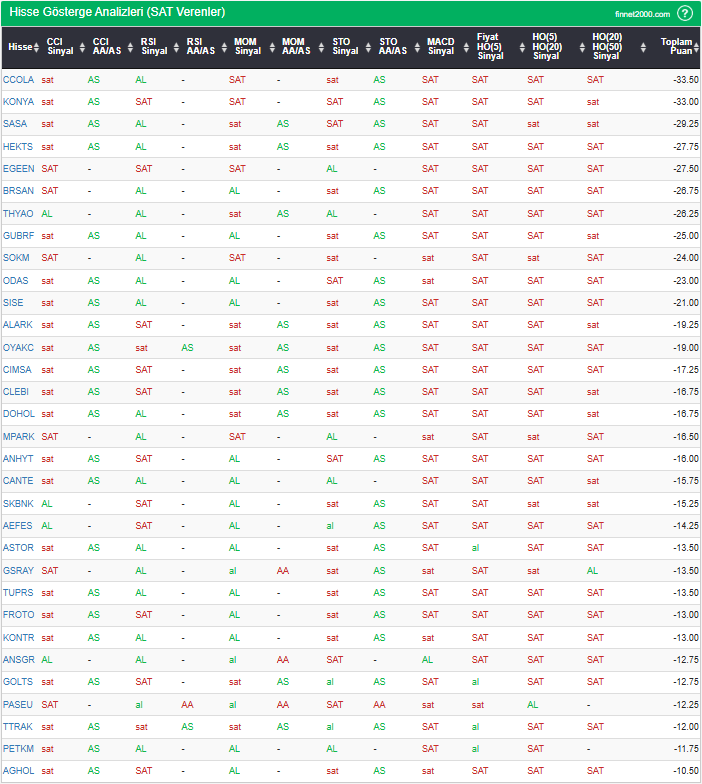The width and height of the screenshot is (702, 784).
Task: Open the ALARK stock link
Action: pyautogui.click(x=18, y=324)
